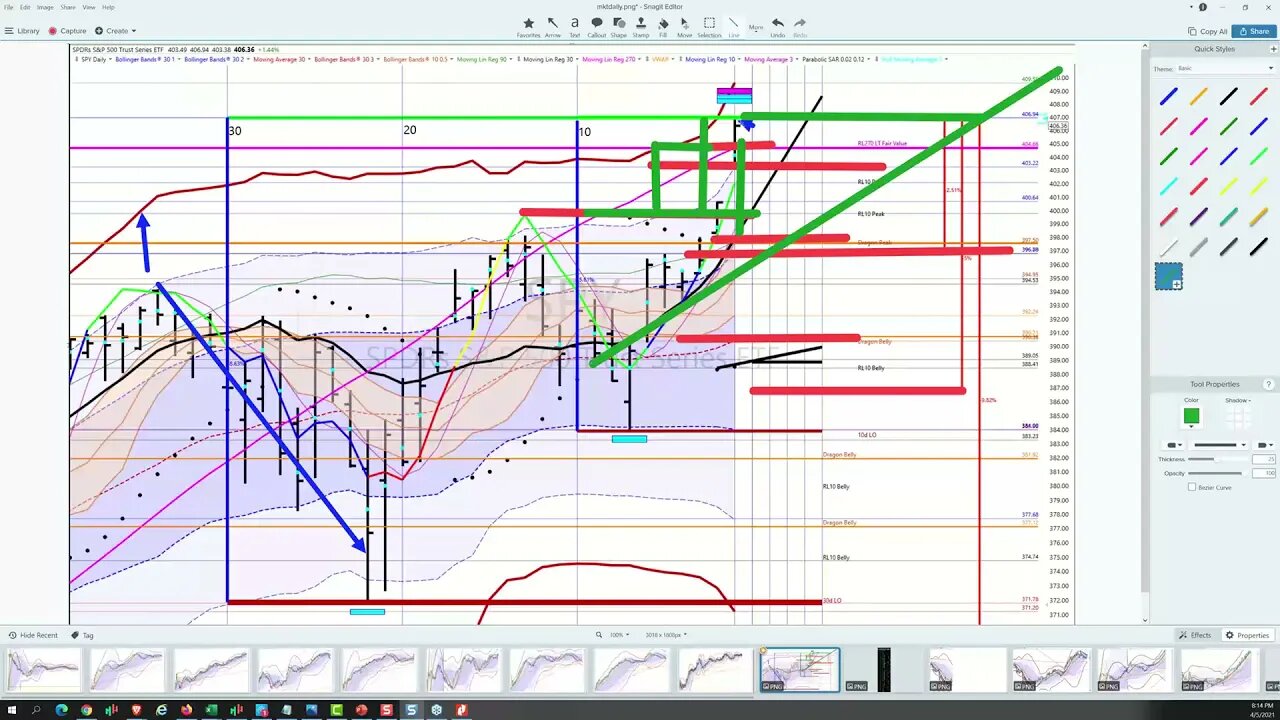Image resolution: width=1280 pixels, height=720 pixels.
Task: Pick the black line style in first row
Action: coord(1228,96)
